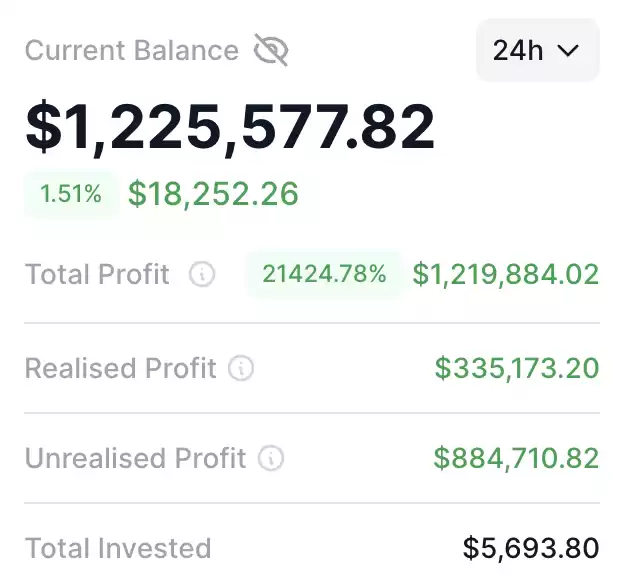Click the Current Balance label
624x588 pixels.
[131, 51]
